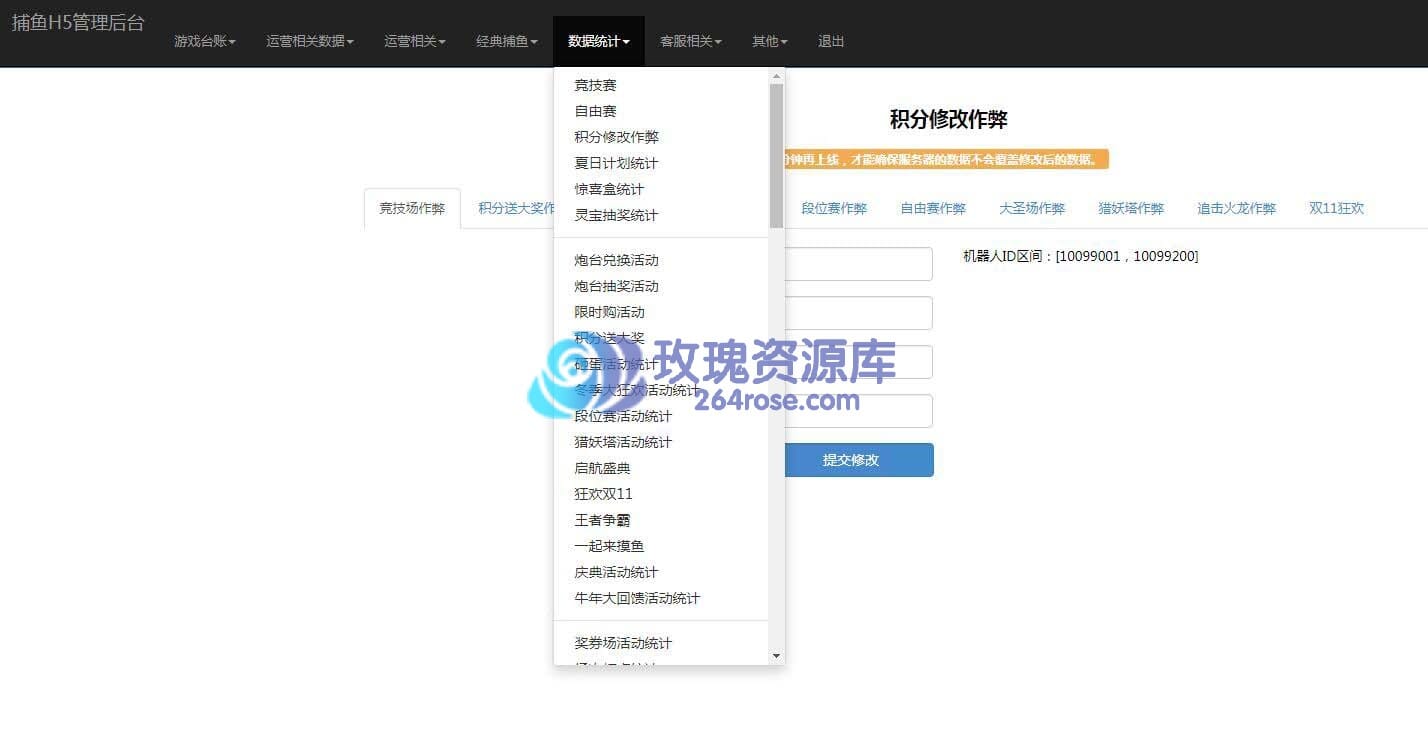Switch to the 竞技场作弊 tab
The image size is (1428, 750).
point(412,208)
